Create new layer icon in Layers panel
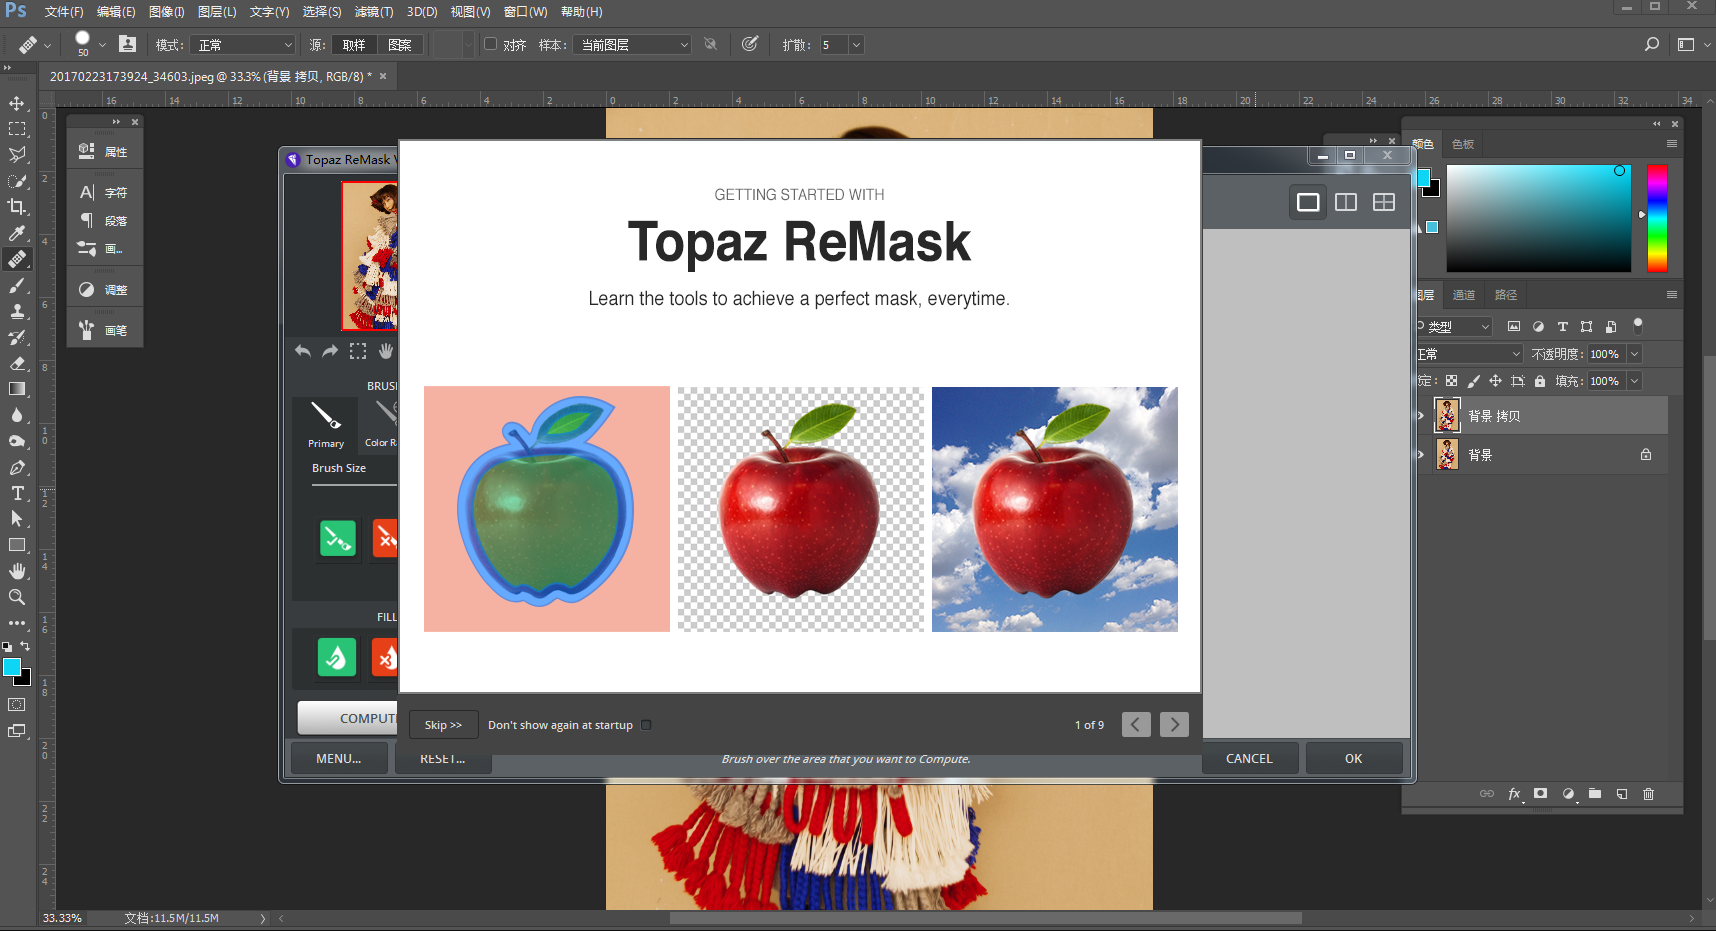Viewport: 1716px width, 931px height. 1622,794
